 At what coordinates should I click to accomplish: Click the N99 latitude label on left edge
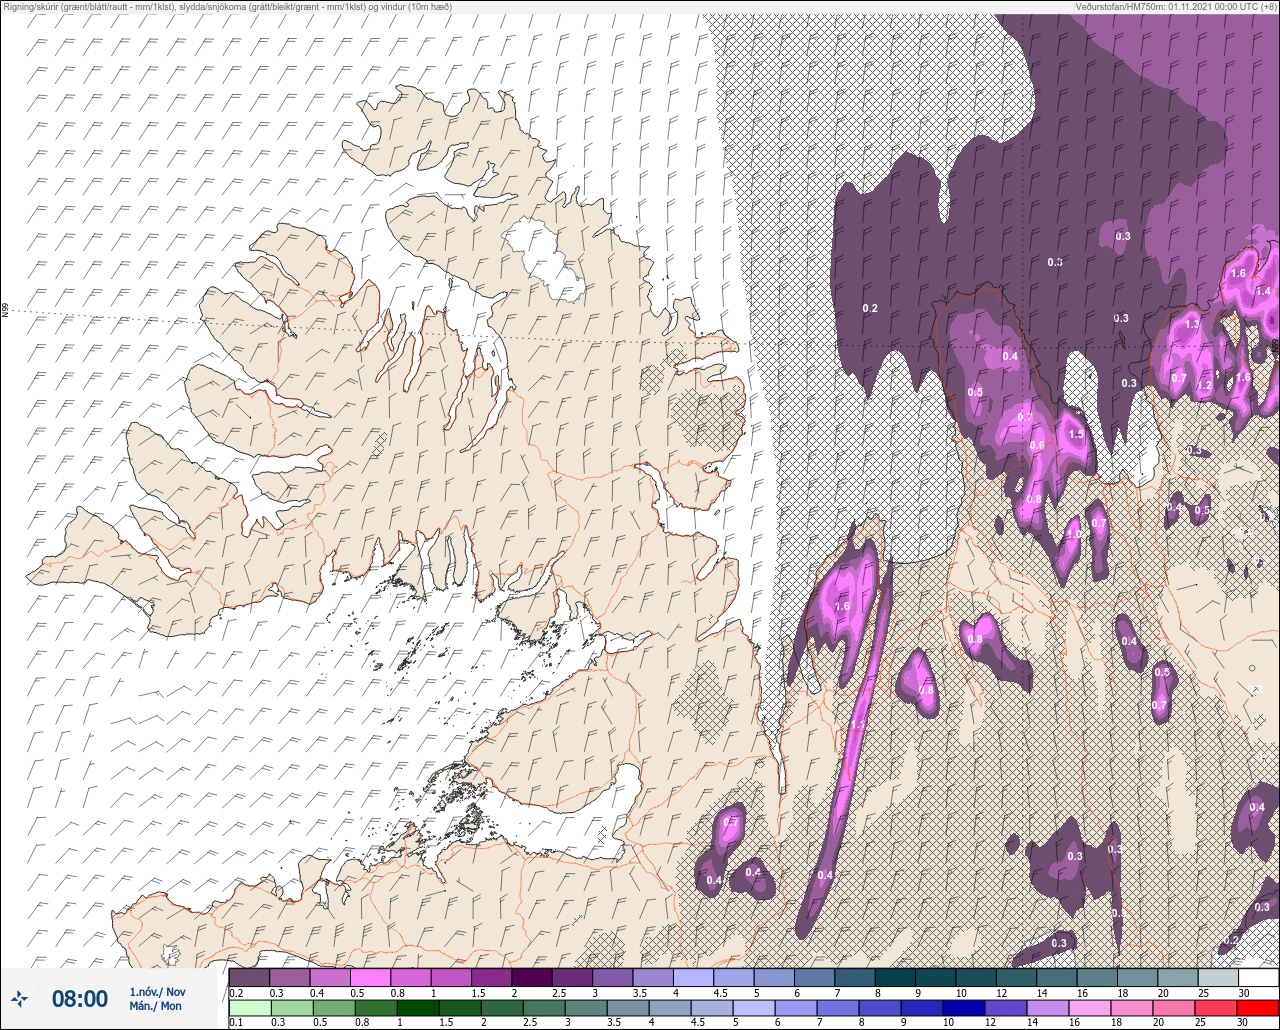click(5, 311)
